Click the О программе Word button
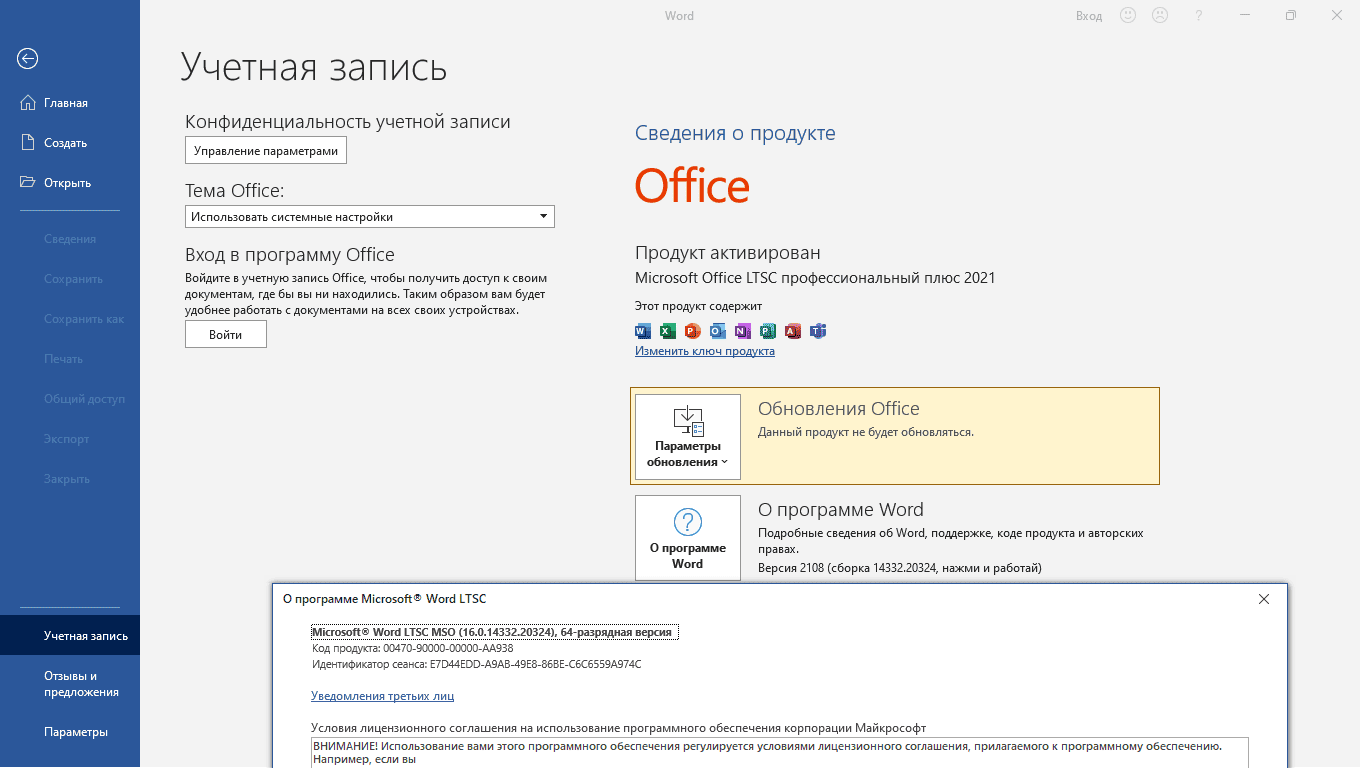1360x768 pixels. tap(688, 538)
